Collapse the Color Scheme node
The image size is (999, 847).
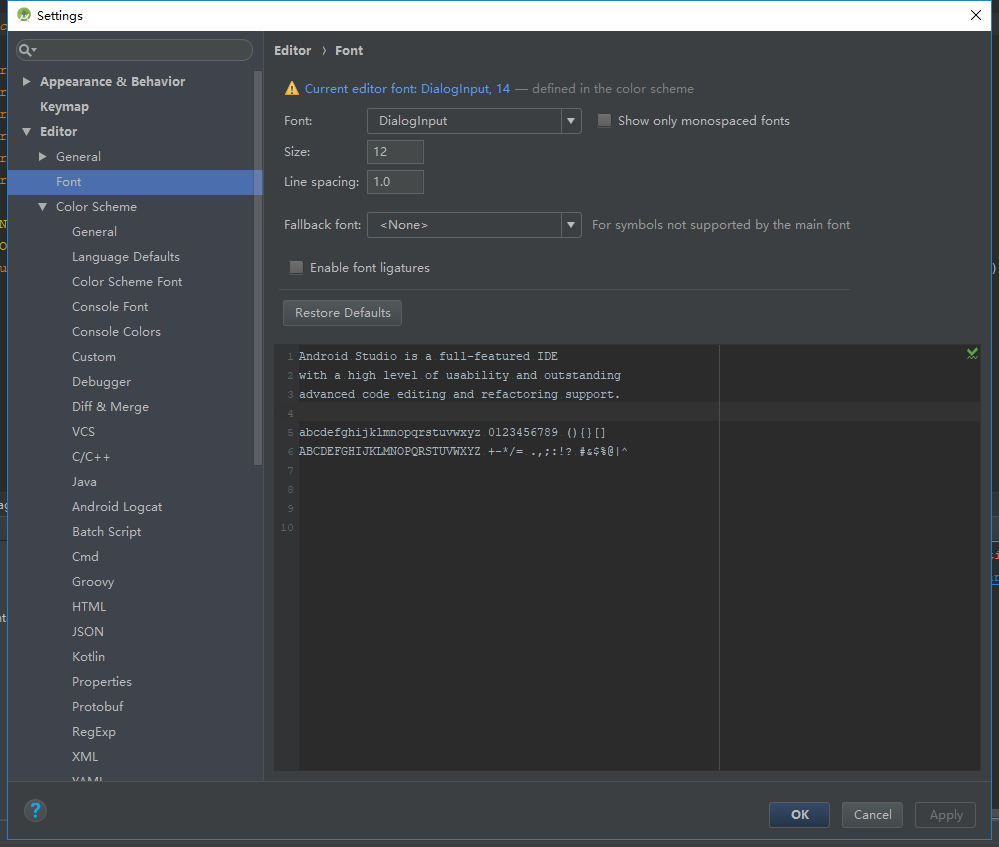point(43,206)
